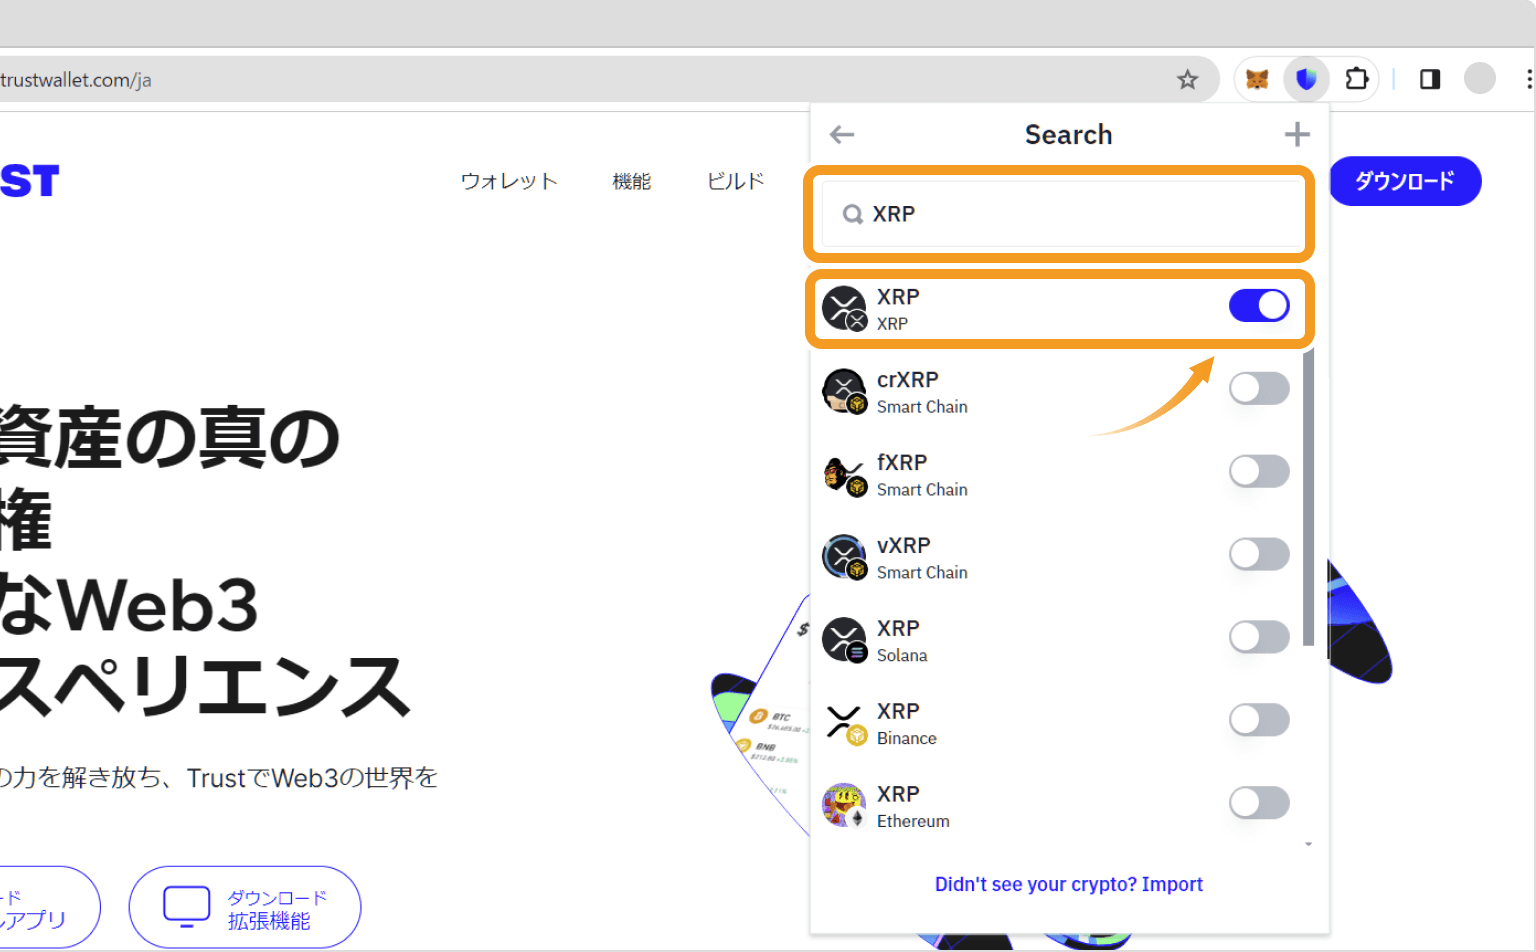
Task: Click the Binance network label
Action: pos(907,739)
